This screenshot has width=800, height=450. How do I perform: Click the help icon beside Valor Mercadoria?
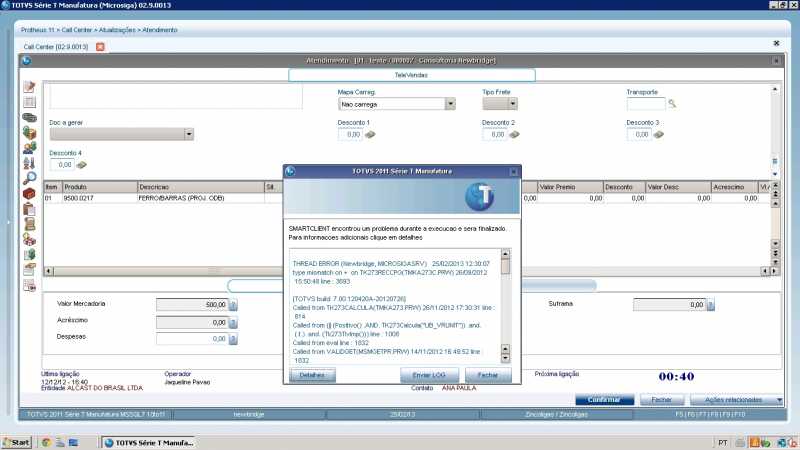(233, 305)
